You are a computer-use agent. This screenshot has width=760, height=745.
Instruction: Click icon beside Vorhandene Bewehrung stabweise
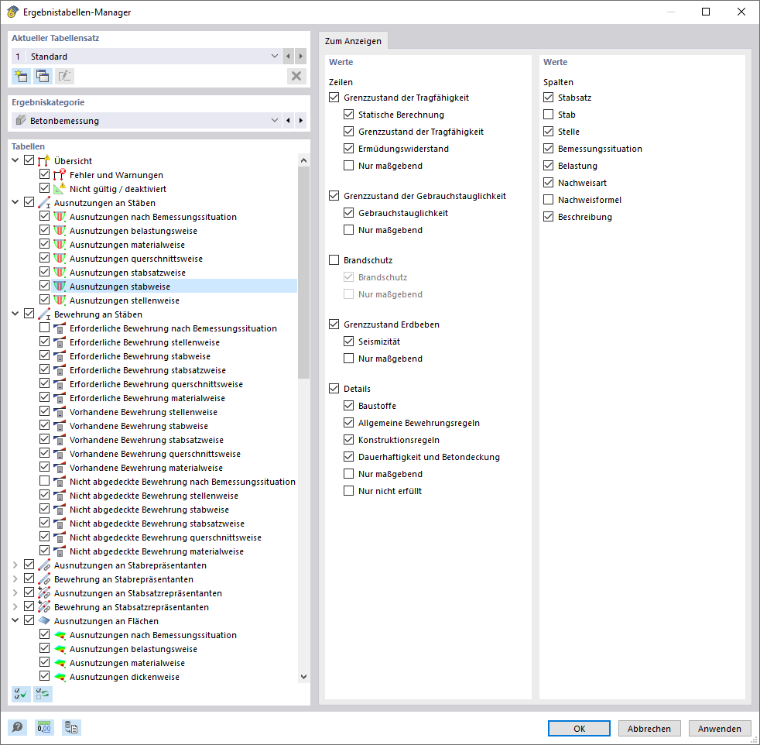(60, 426)
